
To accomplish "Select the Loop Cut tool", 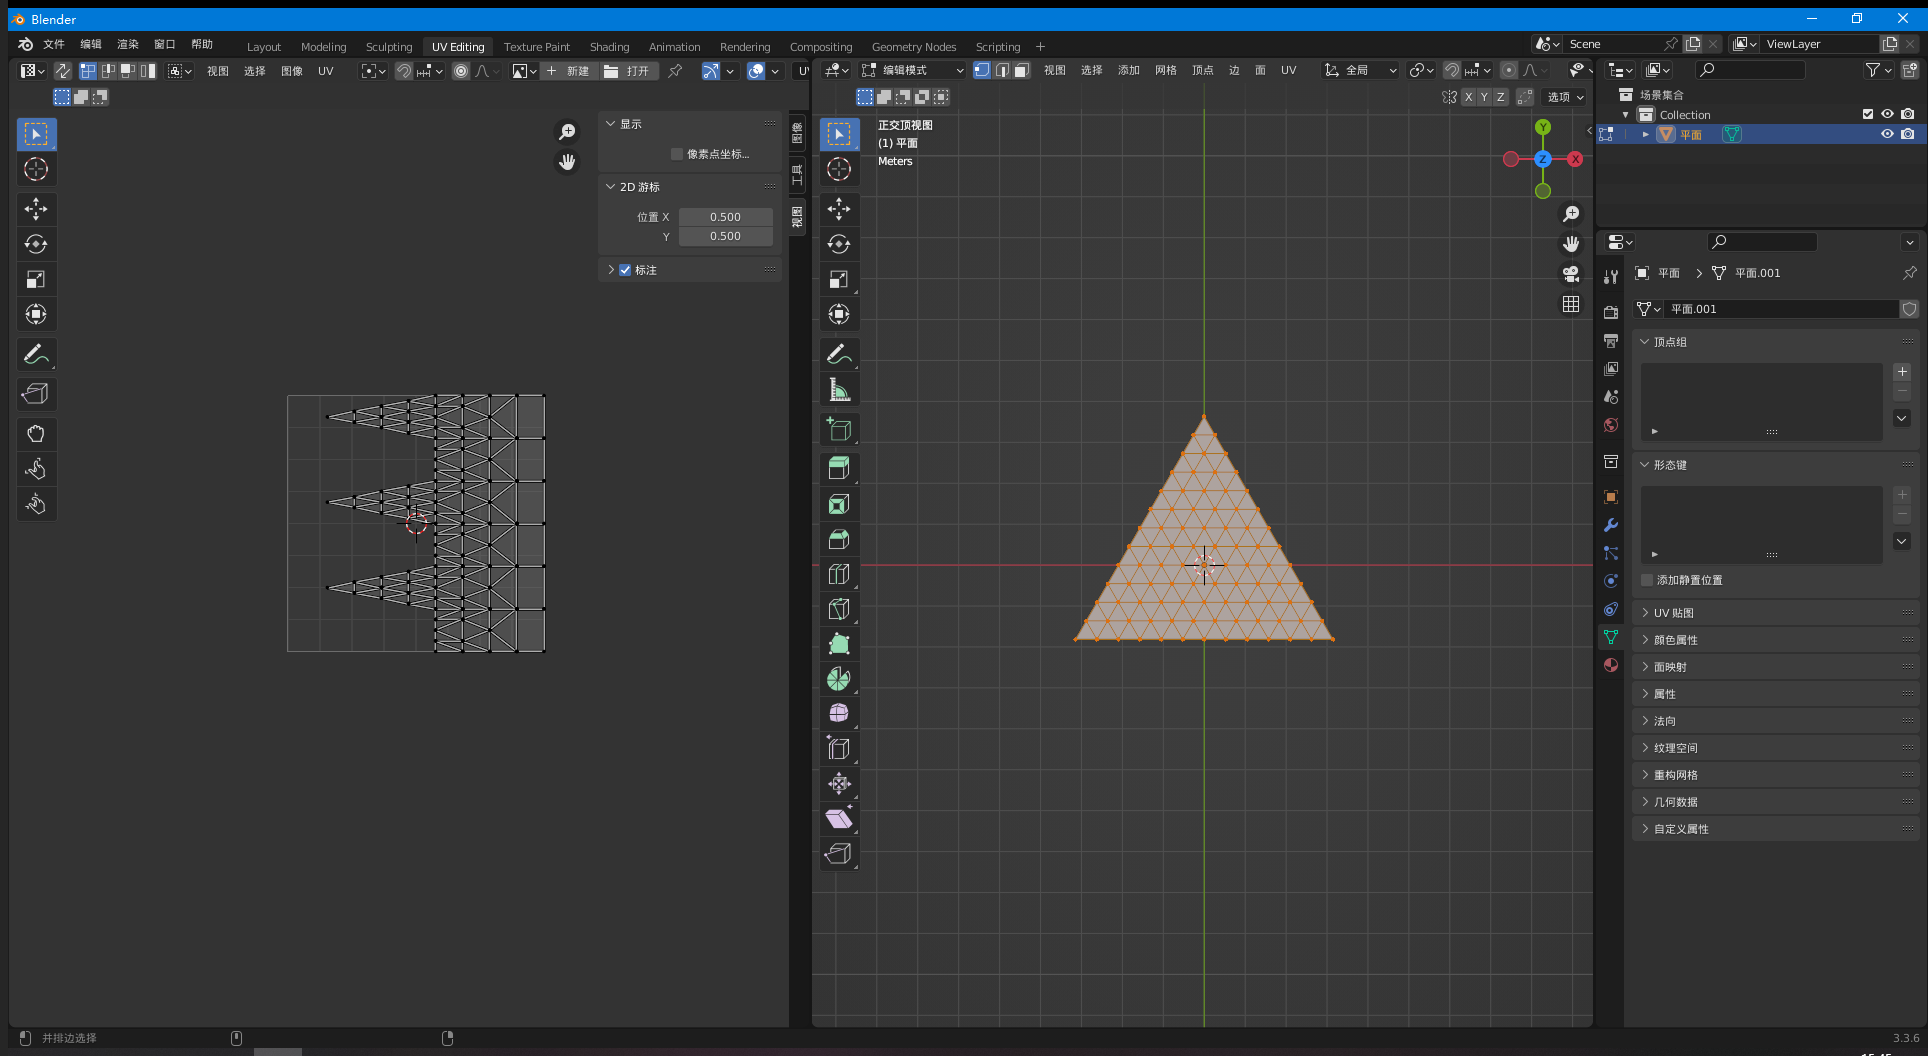I will (x=839, y=574).
